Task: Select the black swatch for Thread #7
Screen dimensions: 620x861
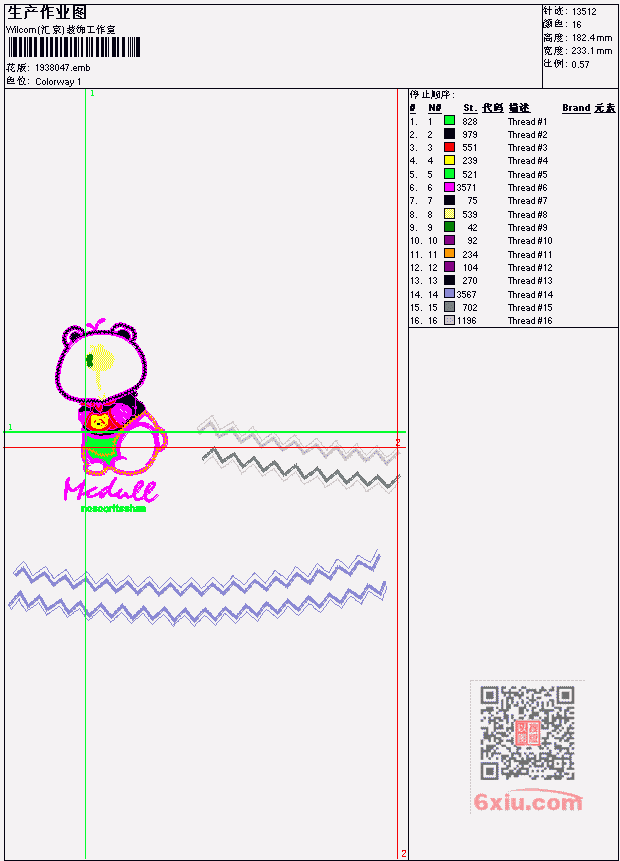Action: [x=449, y=200]
